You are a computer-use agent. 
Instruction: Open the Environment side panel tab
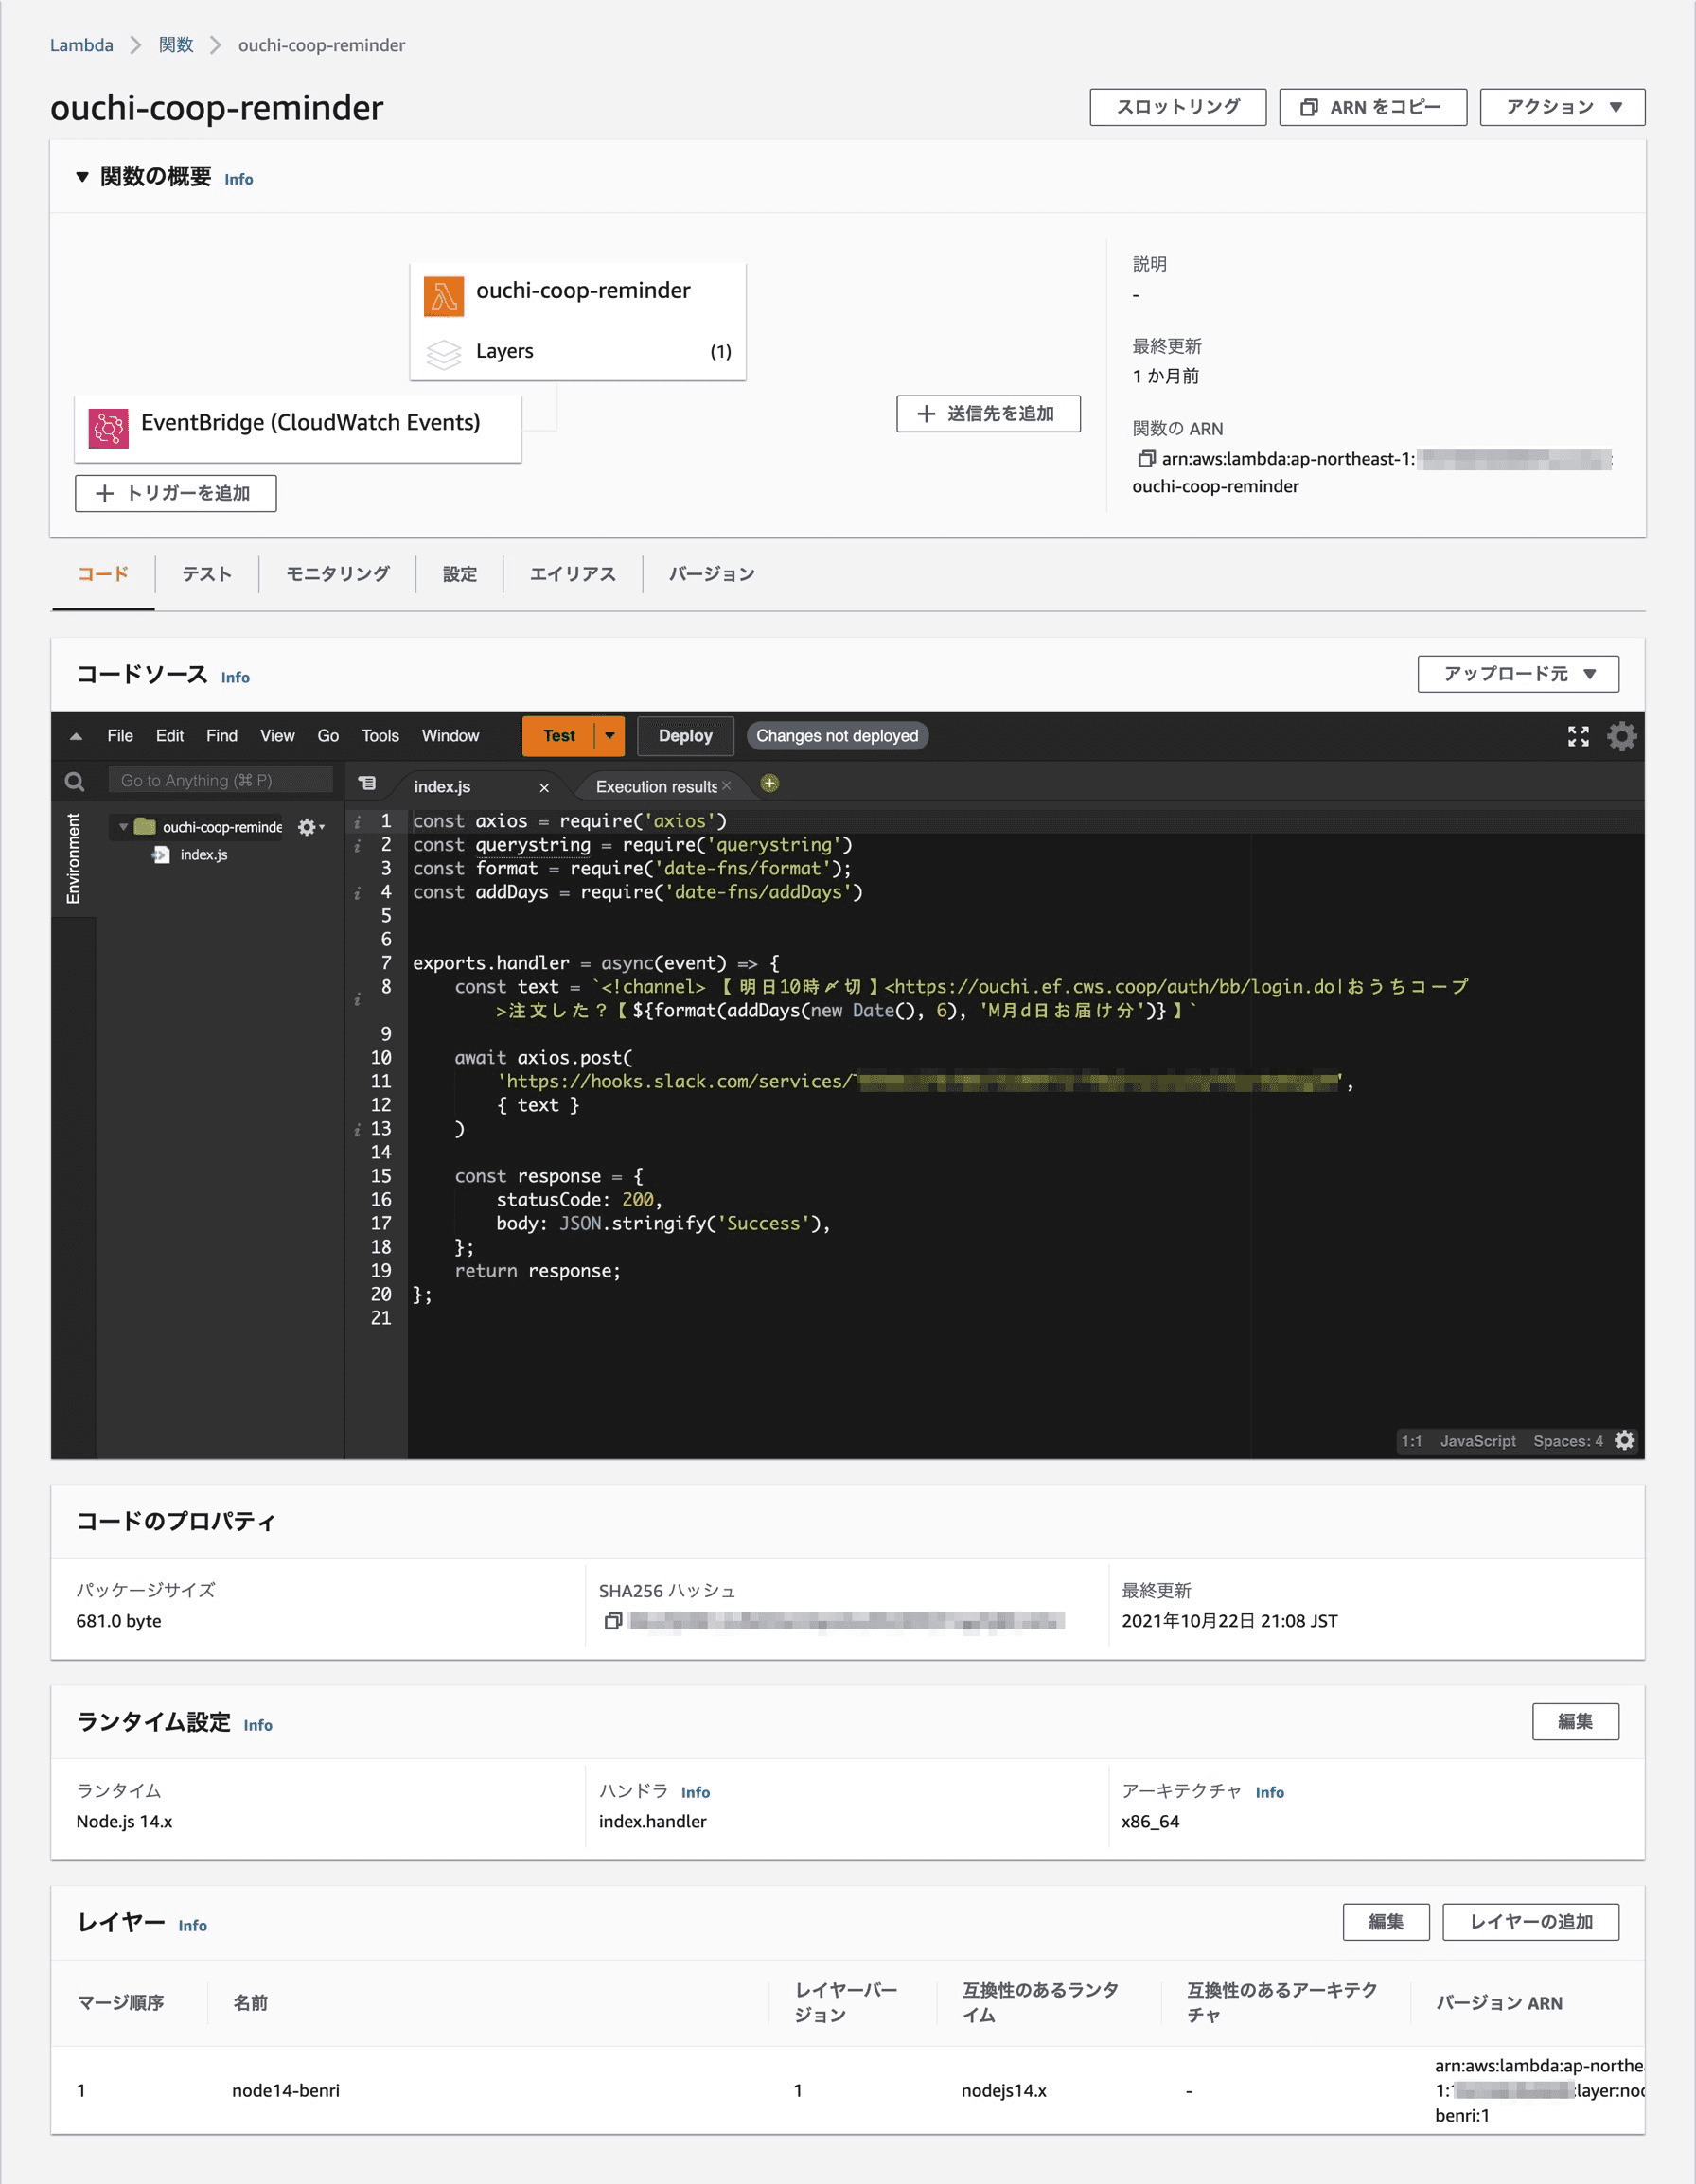tap(73, 858)
